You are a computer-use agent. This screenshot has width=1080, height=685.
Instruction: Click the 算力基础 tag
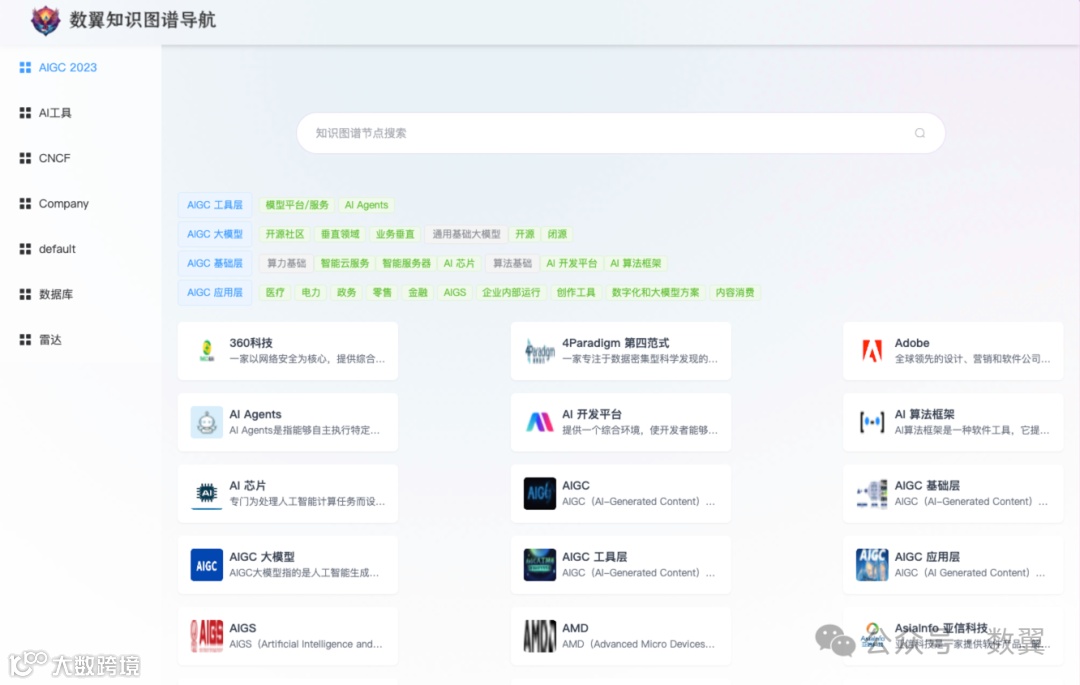pos(286,263)
